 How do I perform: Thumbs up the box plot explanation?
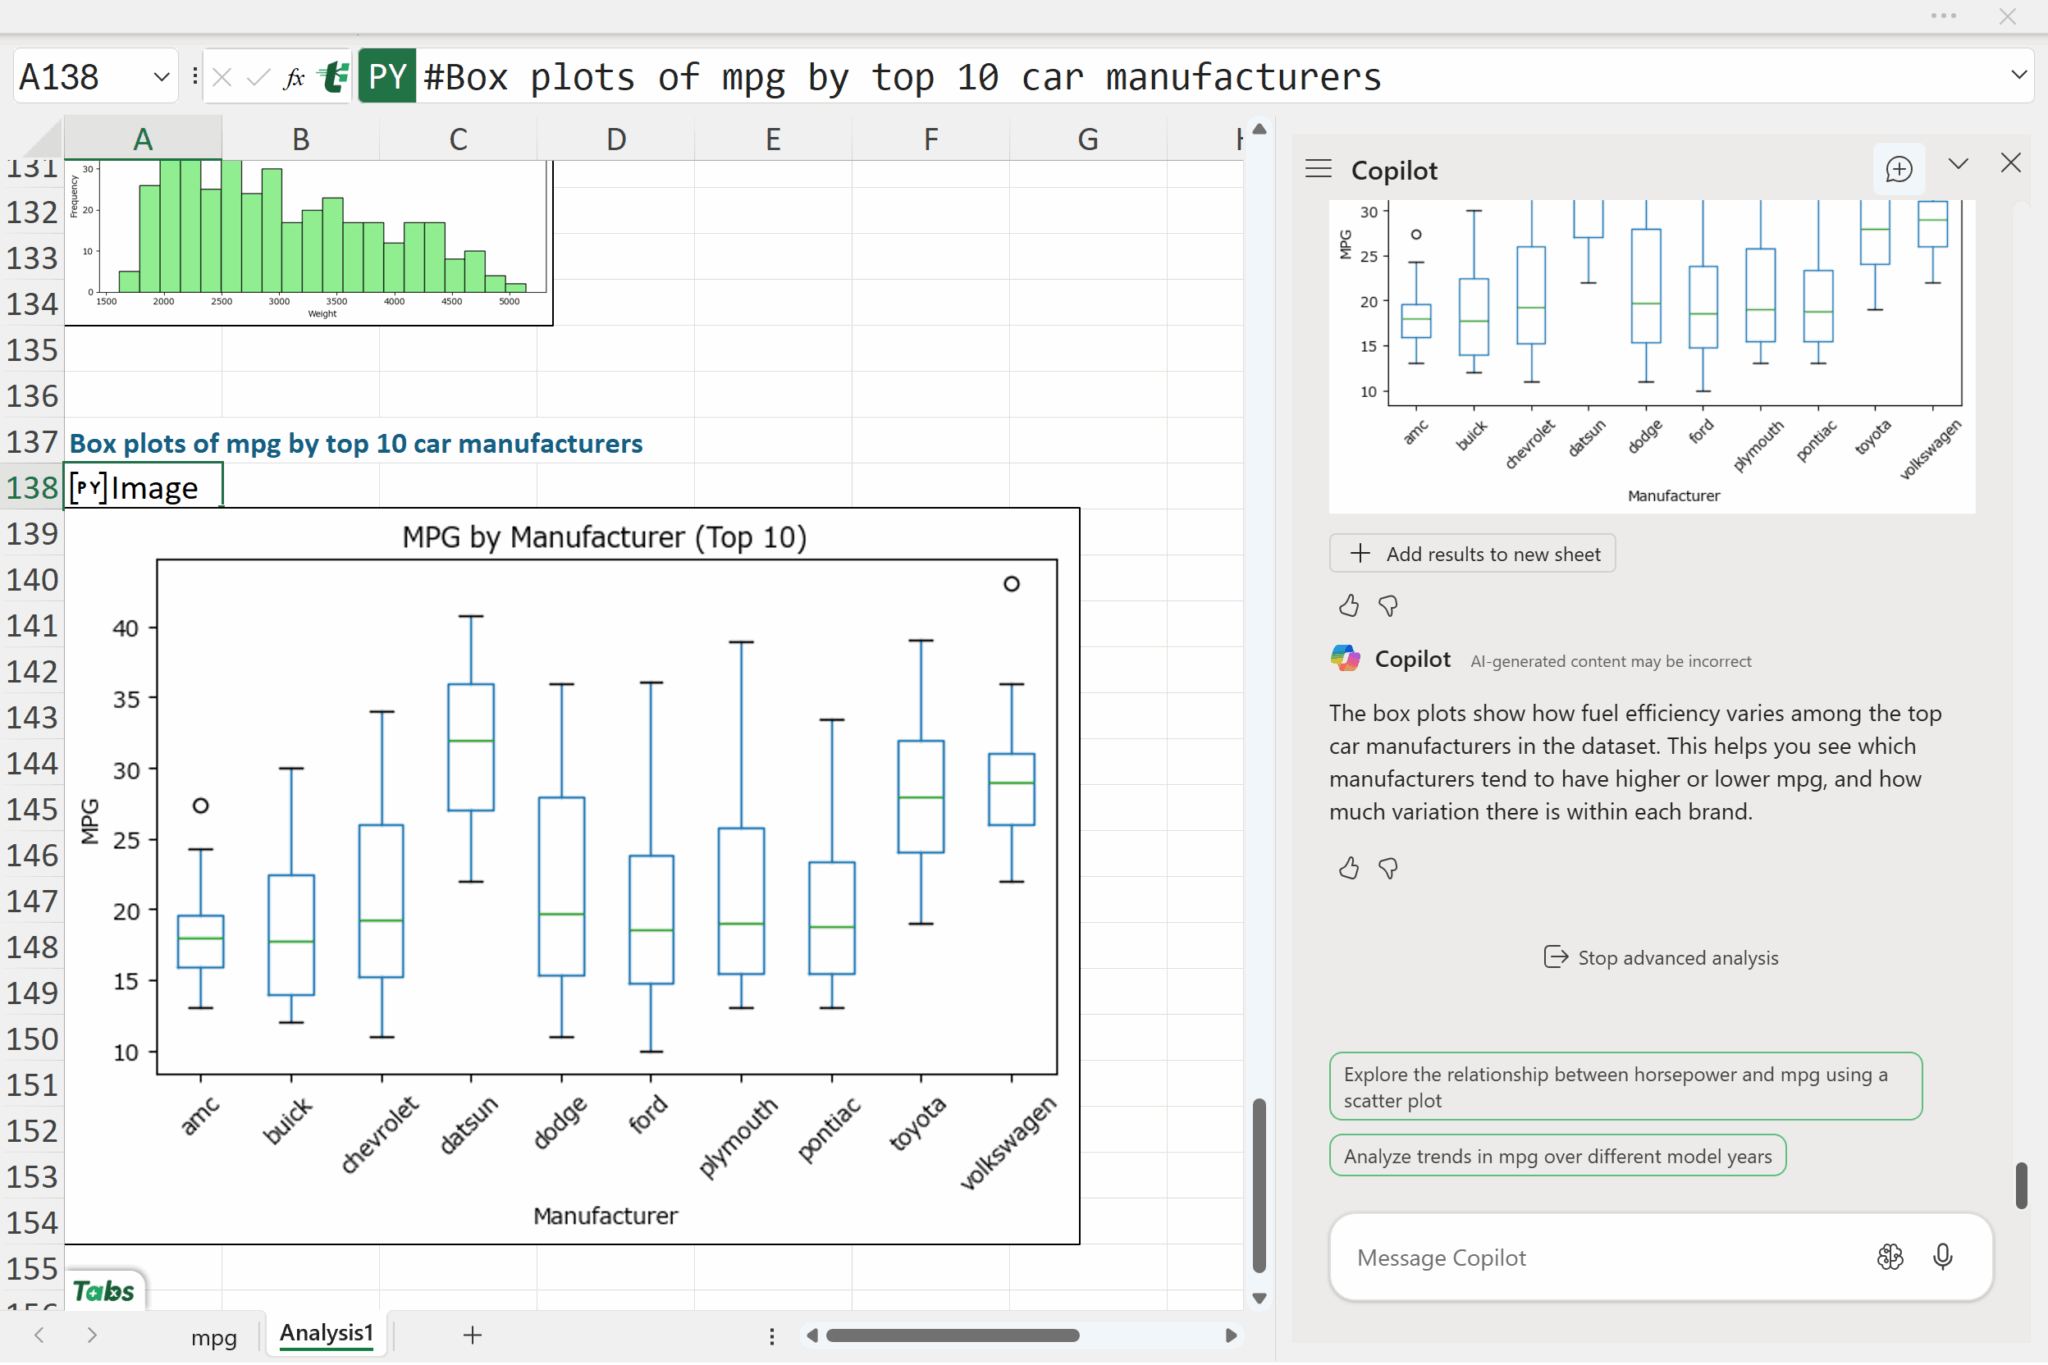[1348, 868]
